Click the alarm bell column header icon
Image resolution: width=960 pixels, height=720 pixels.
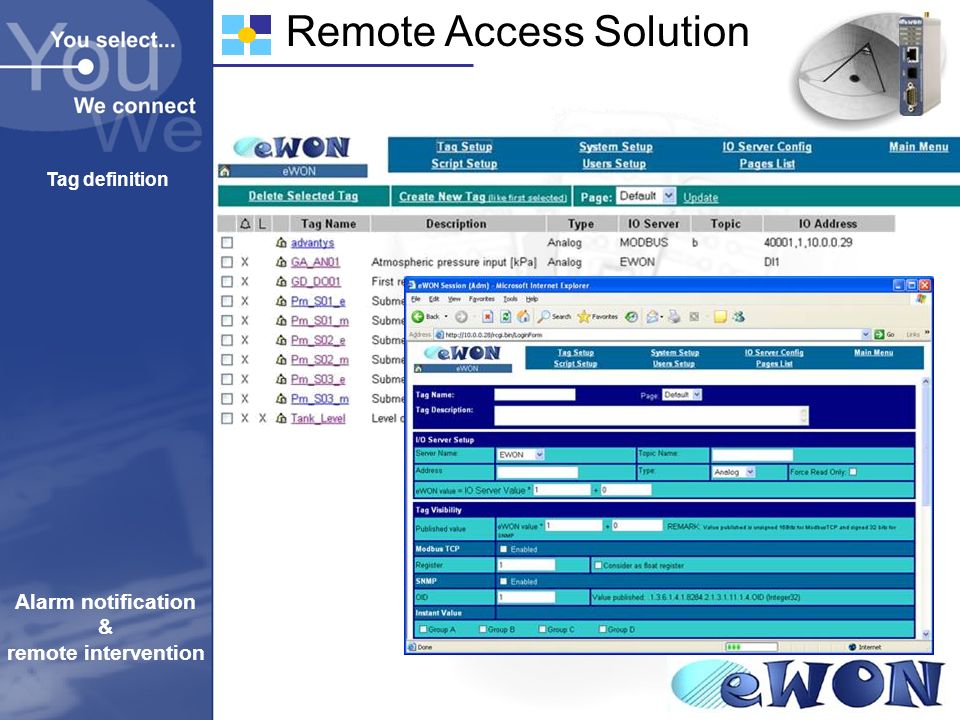click(245, 223)
